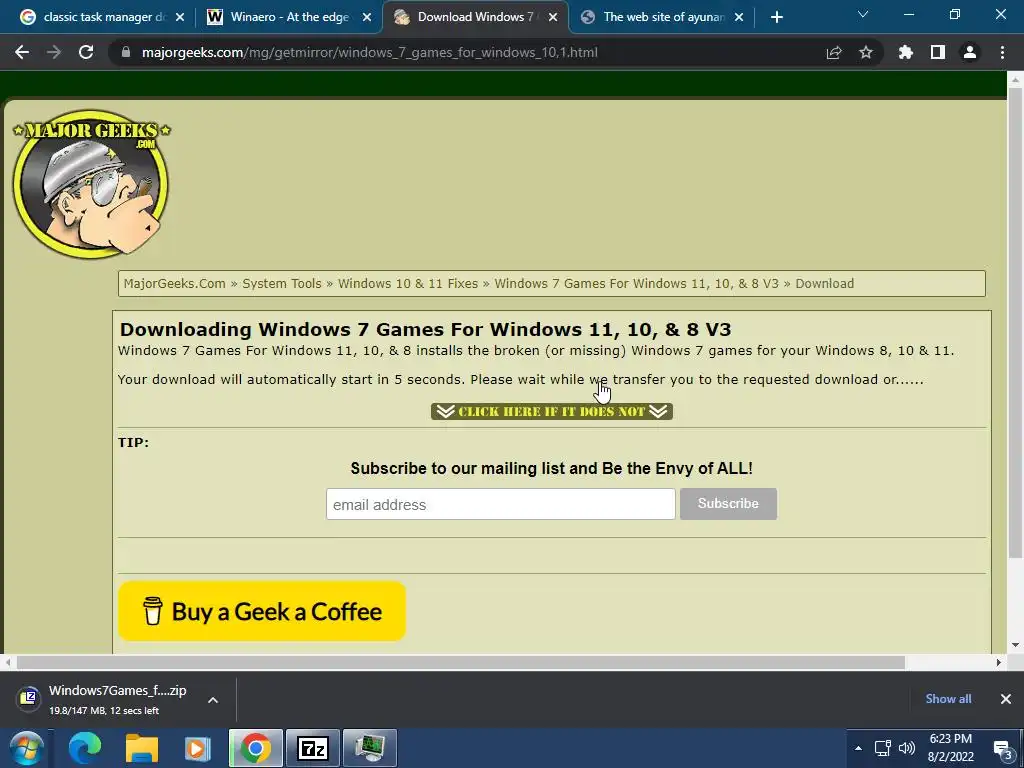
Task: Close the downloads bar
Action: pyautogui.click(x=1006, y=699)
